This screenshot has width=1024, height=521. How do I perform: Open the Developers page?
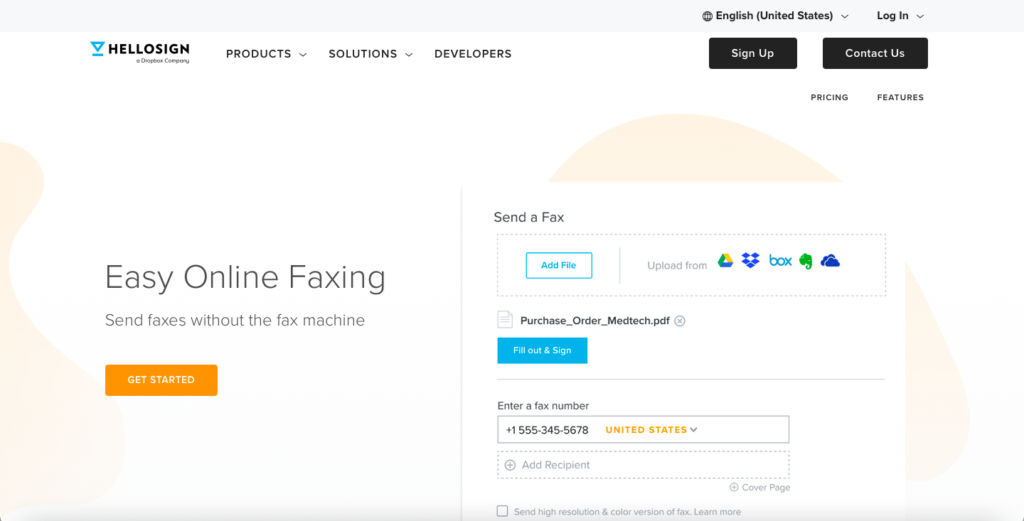click(x=473, y=54)
